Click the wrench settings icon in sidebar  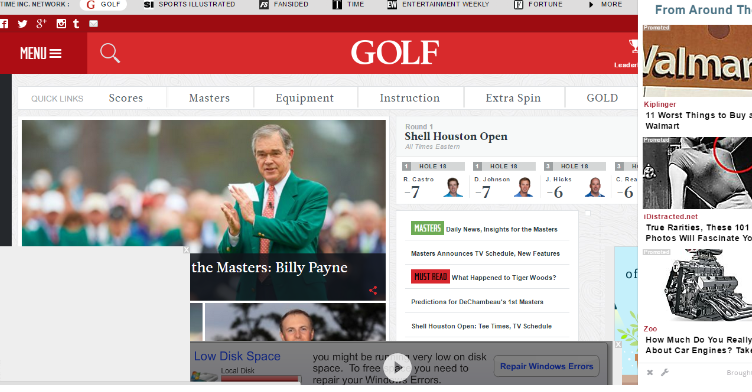665,372
